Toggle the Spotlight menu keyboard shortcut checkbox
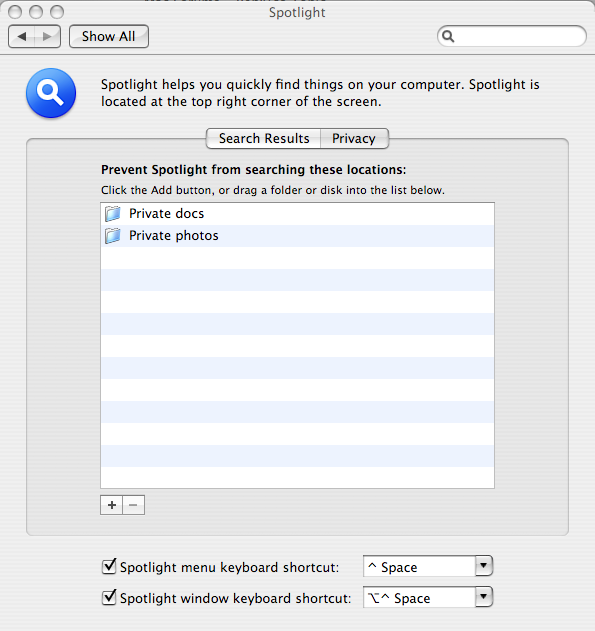595x631 pixels. click(x=109, y=566)
